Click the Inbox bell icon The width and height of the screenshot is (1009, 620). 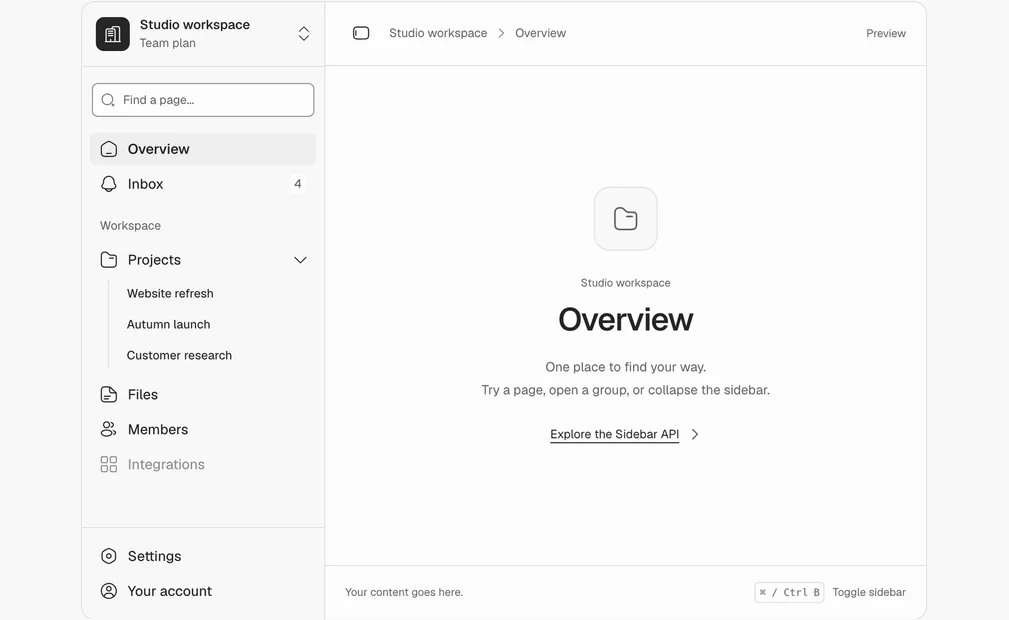[109, 184]
